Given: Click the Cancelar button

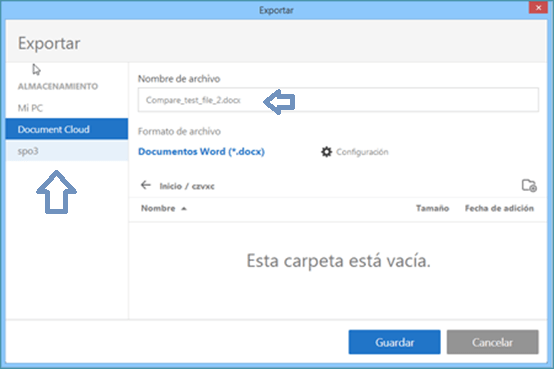Looking at the screenshot, I should [x=493, y=342].
